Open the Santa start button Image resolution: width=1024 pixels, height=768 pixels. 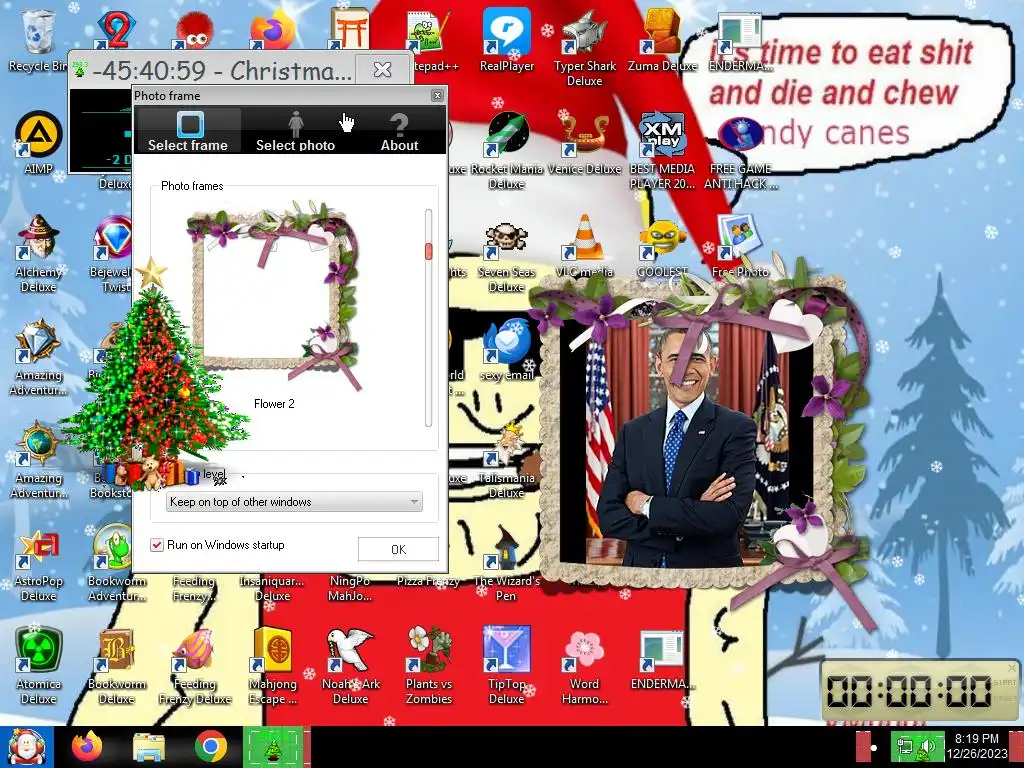(x=26, y=747)
